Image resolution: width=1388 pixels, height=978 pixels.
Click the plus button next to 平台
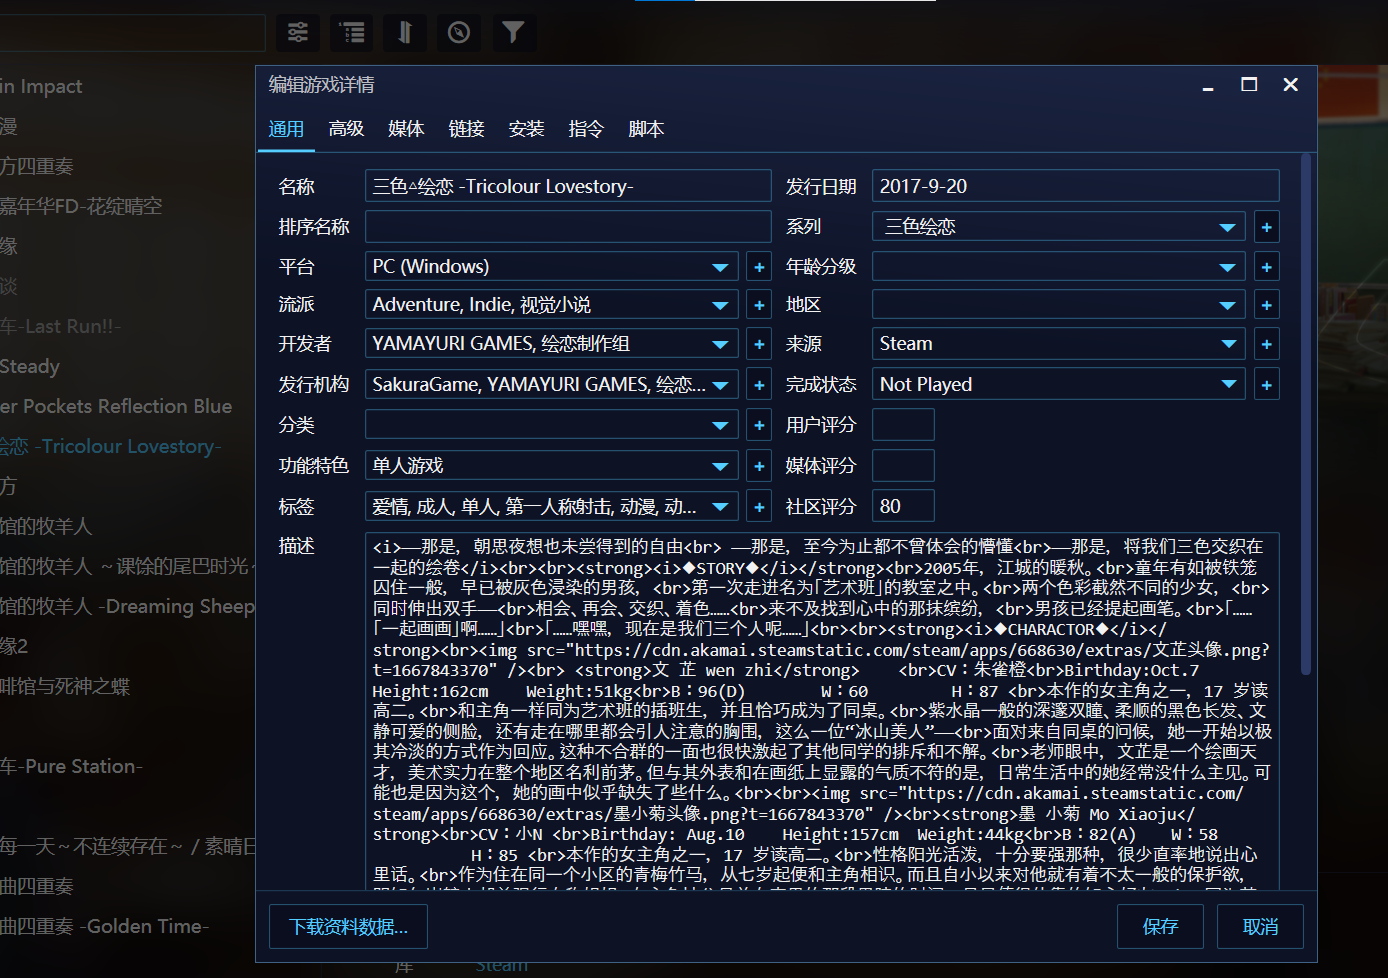(x=759, y=267)
